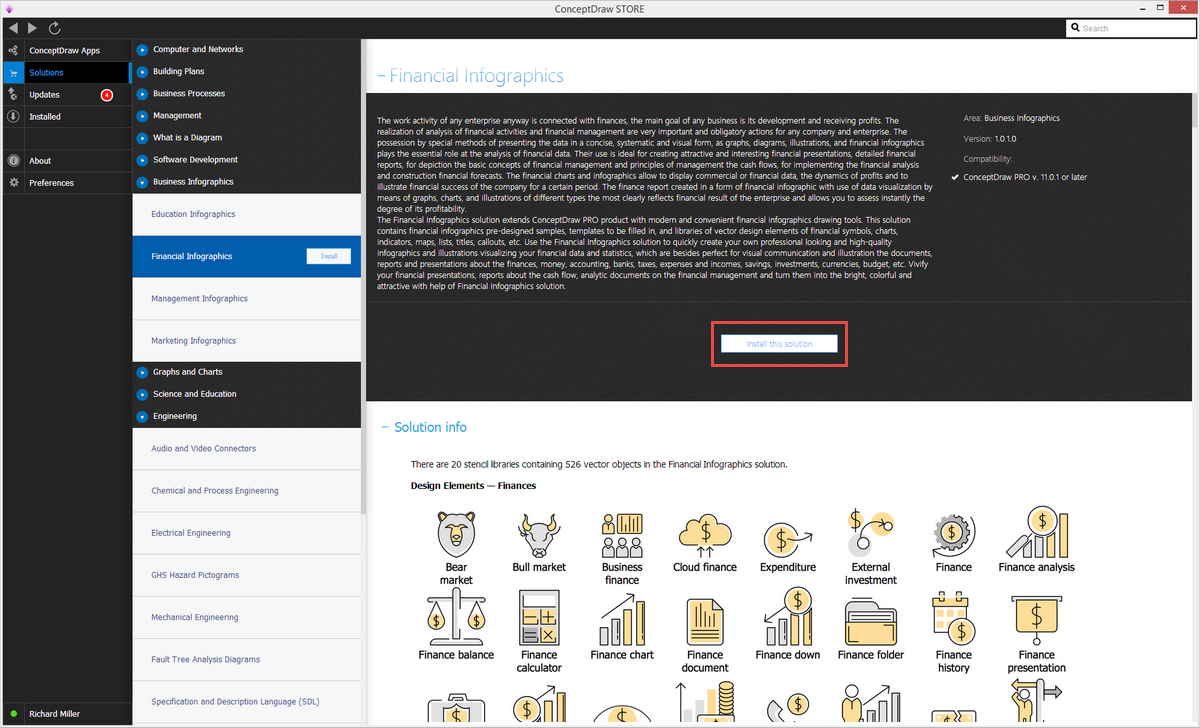This screenshot has width=1200, height=728.
Task: Expand the Software Development category
Action: point(143,159)
